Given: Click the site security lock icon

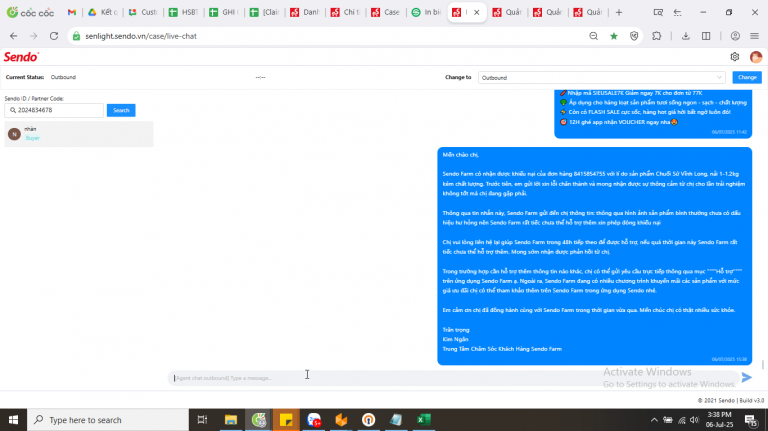Looking at the screenshot, I should pos(76,36).
